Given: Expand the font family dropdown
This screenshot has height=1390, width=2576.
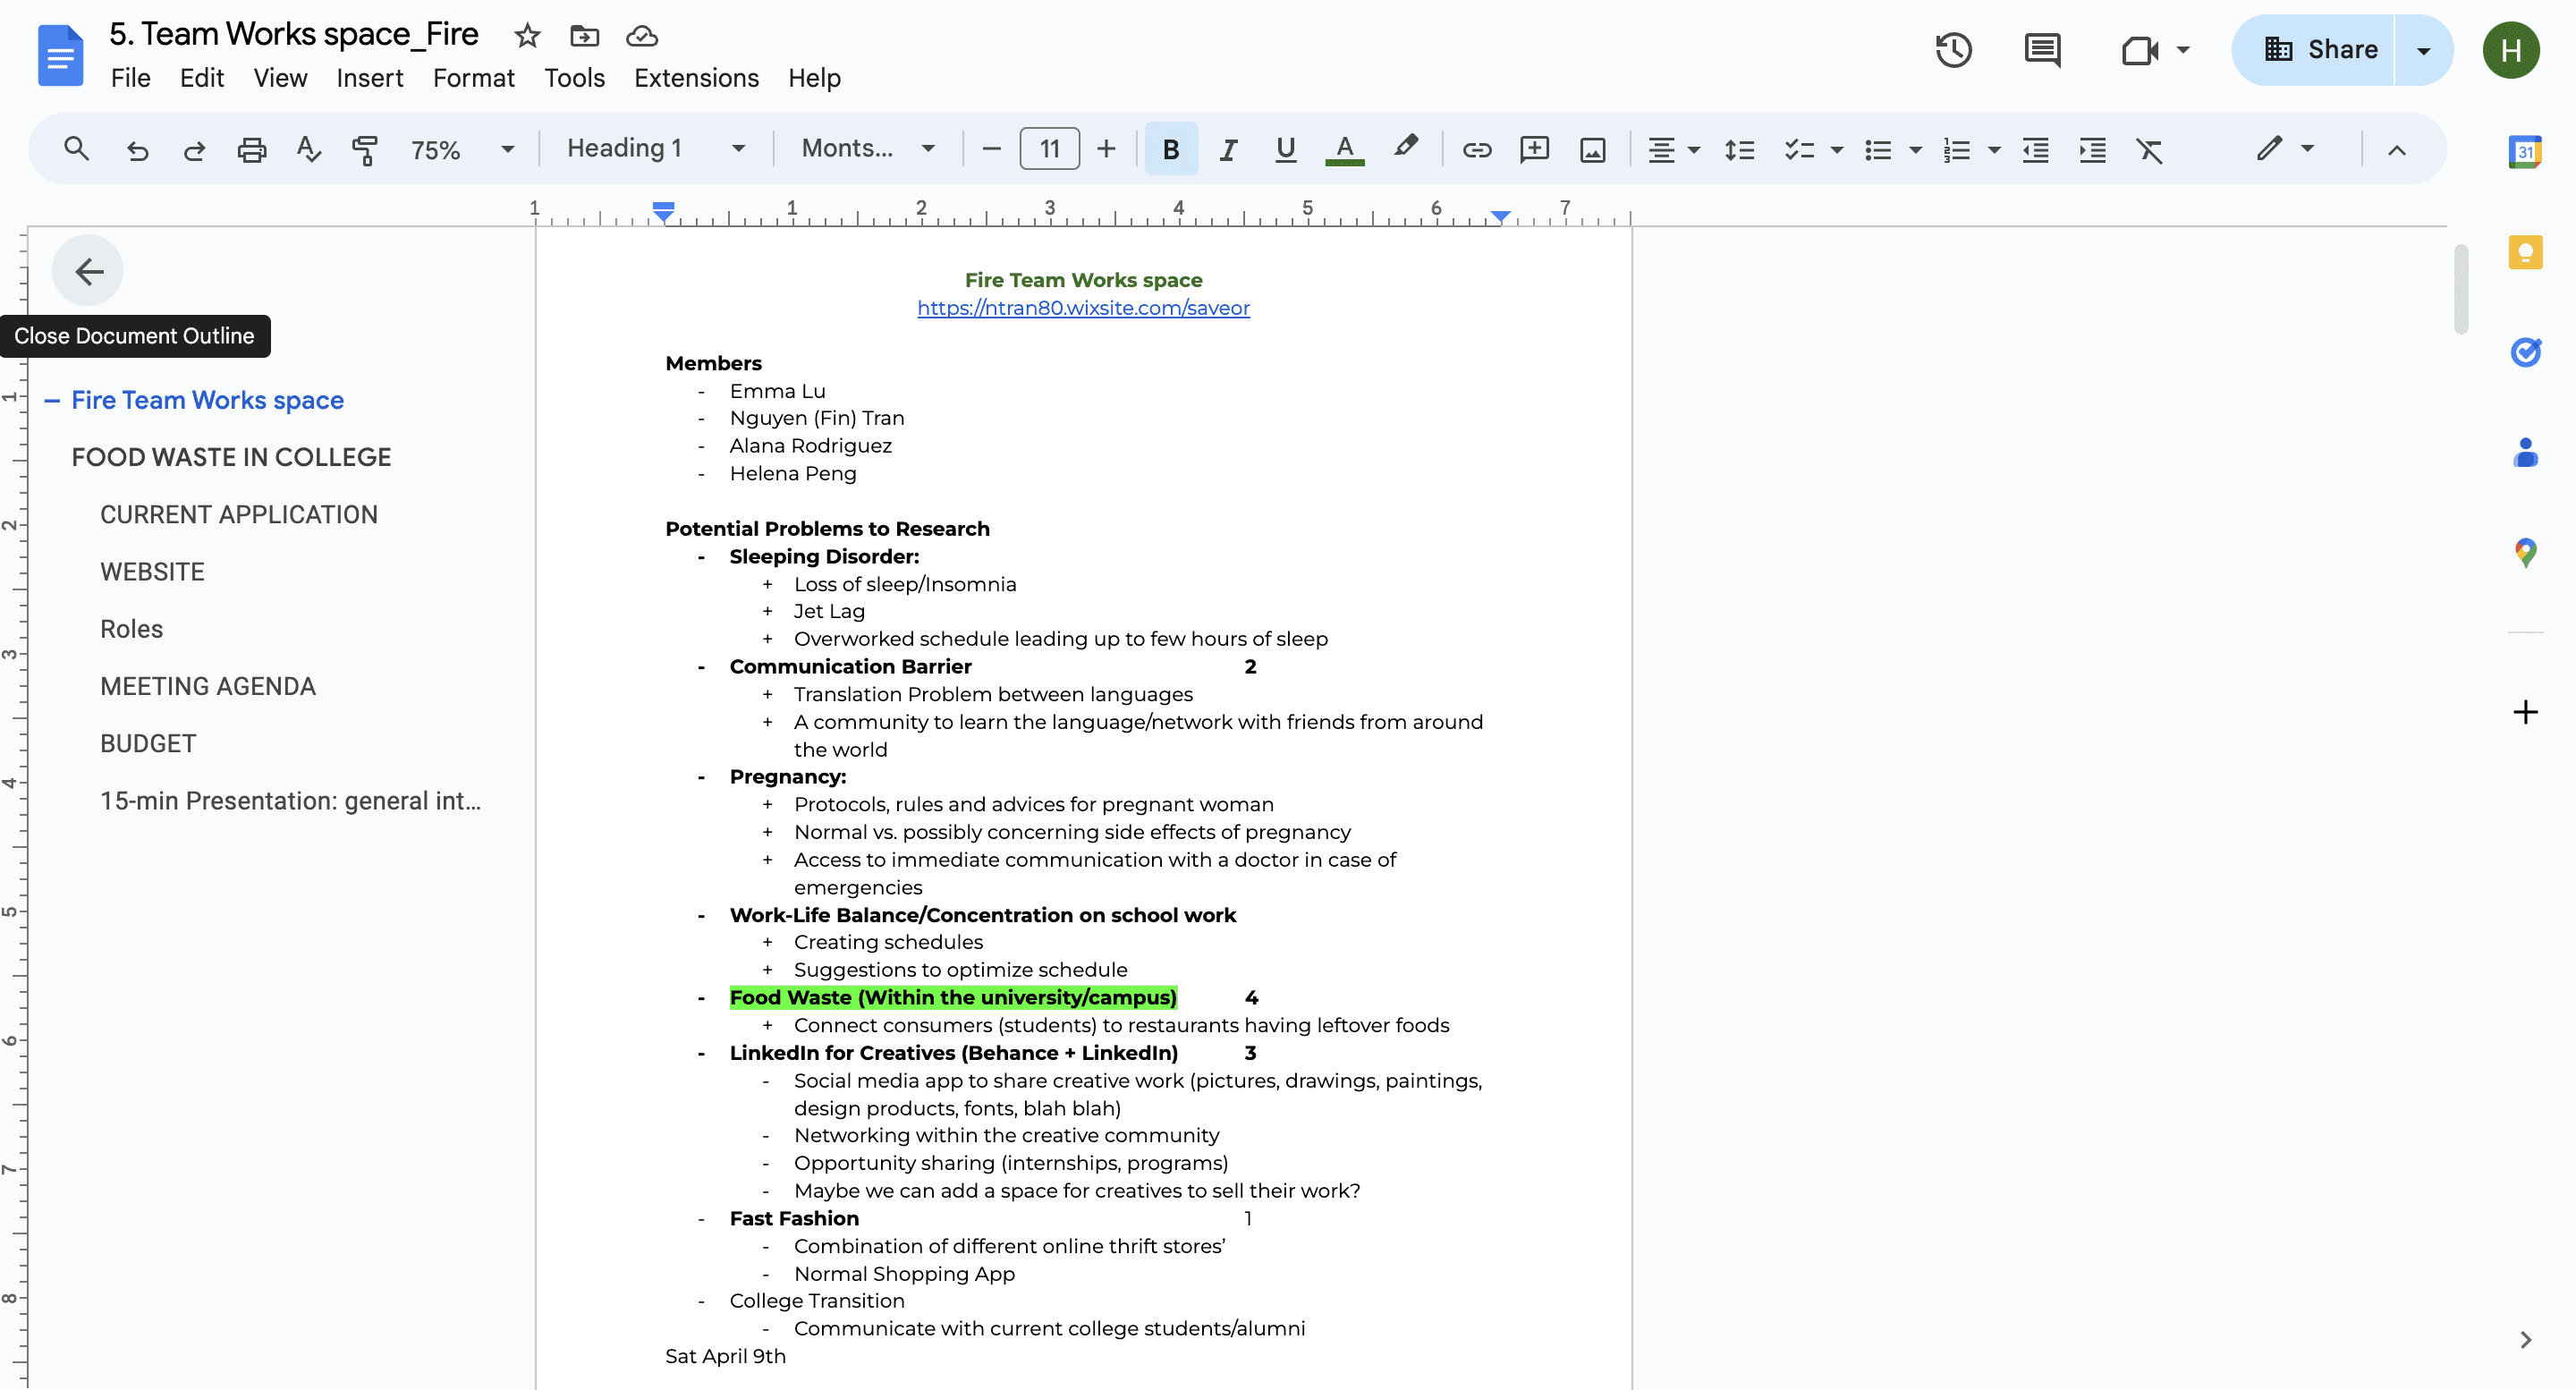Looking at the screenshot, I should tap(868, 149).
